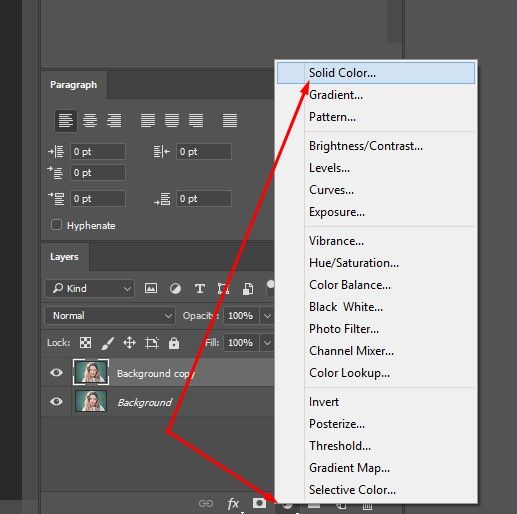Filter layers by pixel layer icon
Screen dimensions: 517x514
point(151,288)
